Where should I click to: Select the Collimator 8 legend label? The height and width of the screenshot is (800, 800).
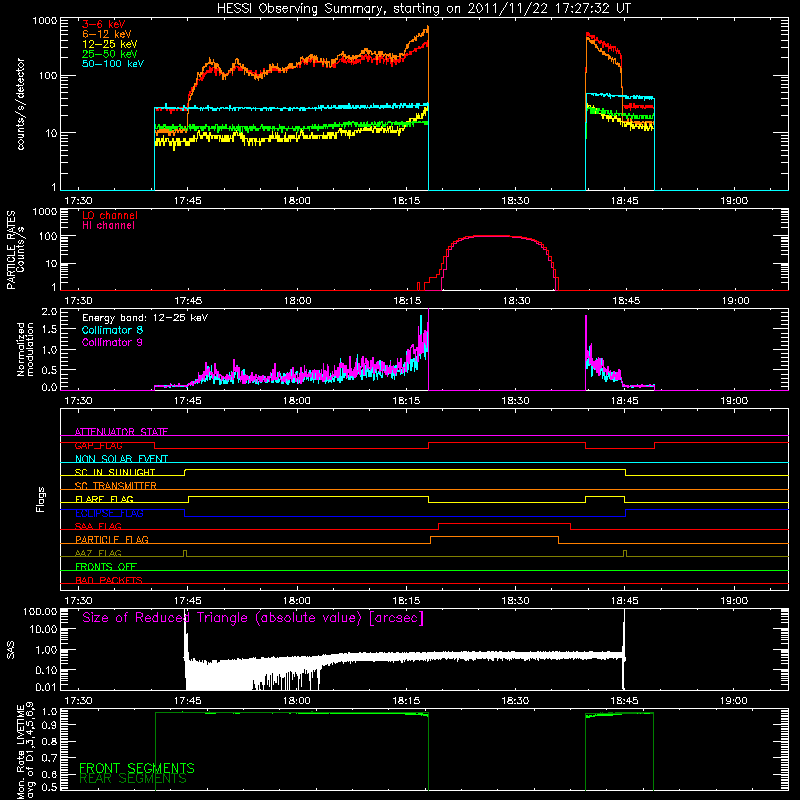coord(112,330)
